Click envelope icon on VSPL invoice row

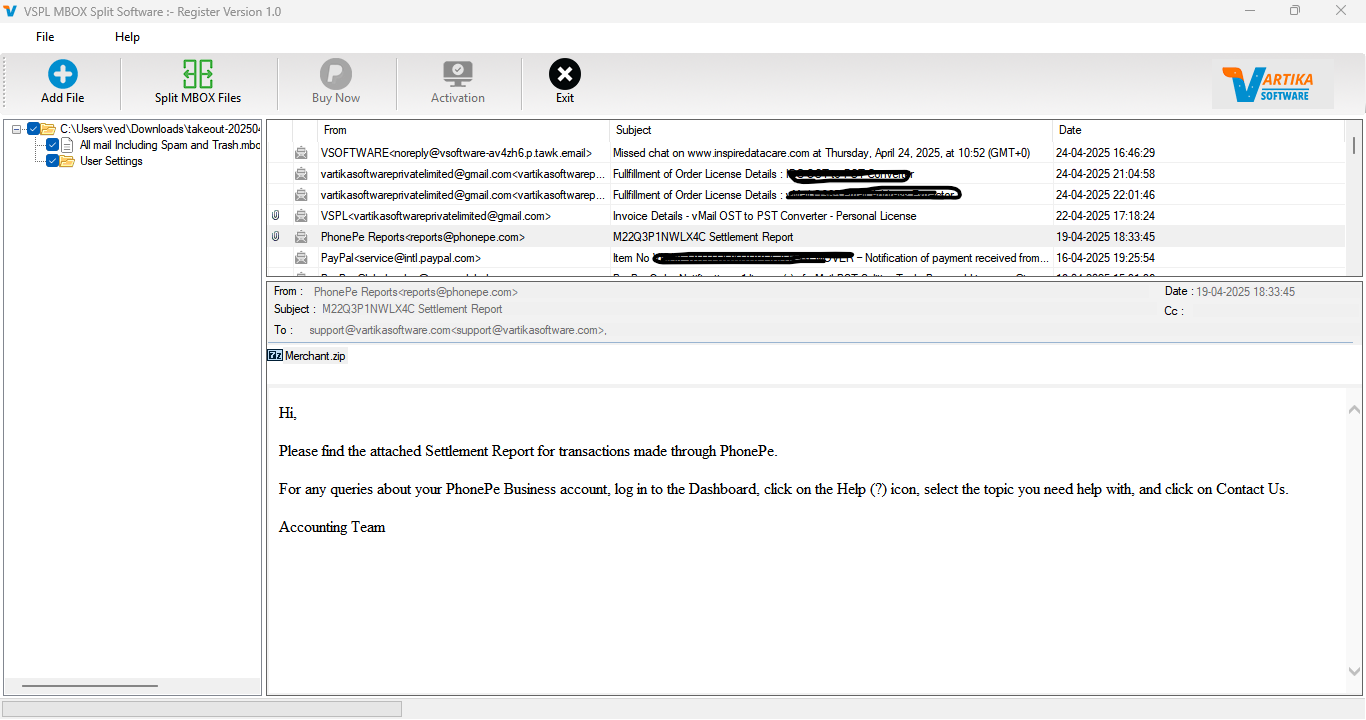pos(301,216)
